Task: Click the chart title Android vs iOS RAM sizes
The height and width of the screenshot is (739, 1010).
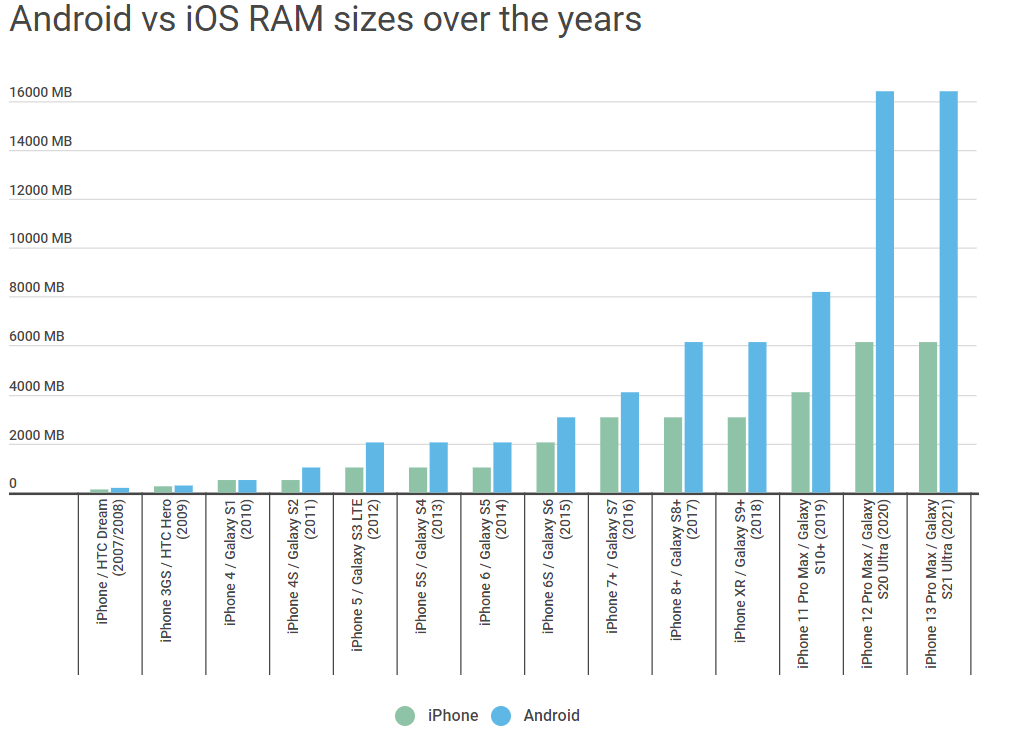Action: (325, 19)
